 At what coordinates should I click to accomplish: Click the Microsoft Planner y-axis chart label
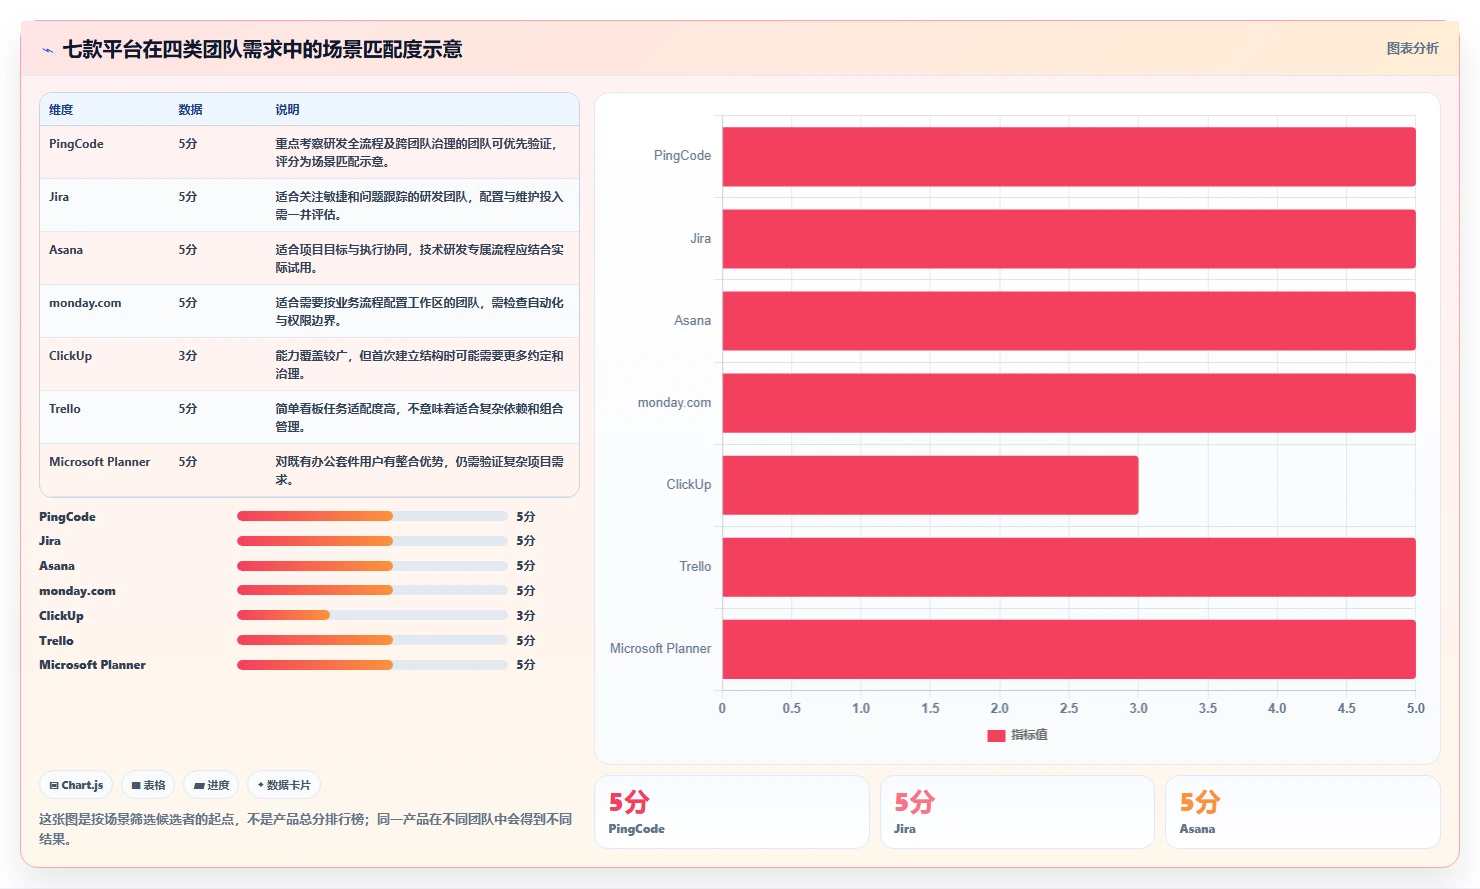(x=660, y=649)
